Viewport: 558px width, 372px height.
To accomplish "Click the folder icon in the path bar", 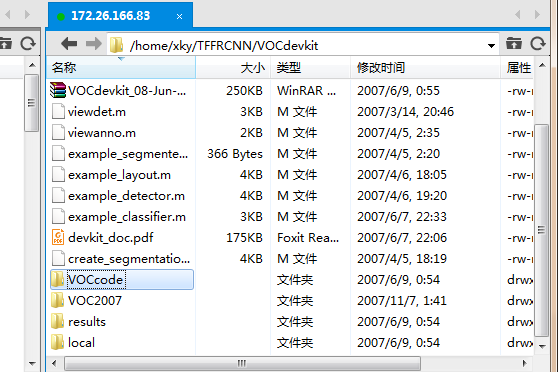I will [x=116, y=45].
